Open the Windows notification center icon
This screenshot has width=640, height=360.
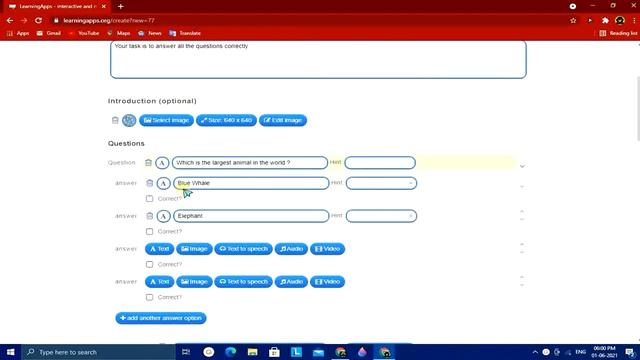[629, 352]
